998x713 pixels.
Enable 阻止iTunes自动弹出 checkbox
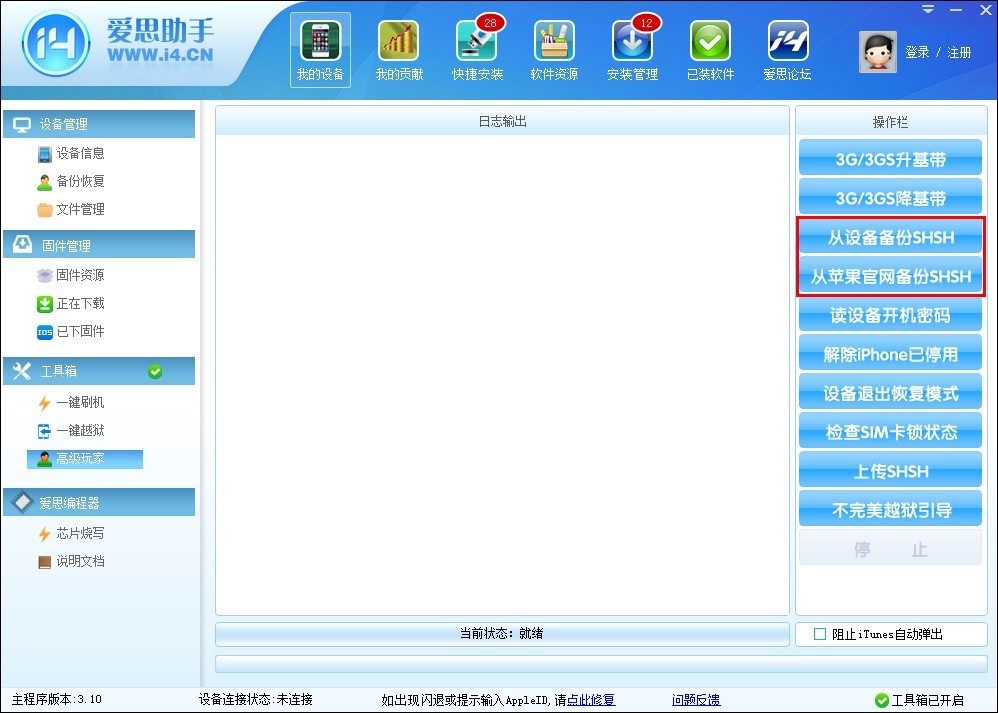coord(820,634)
